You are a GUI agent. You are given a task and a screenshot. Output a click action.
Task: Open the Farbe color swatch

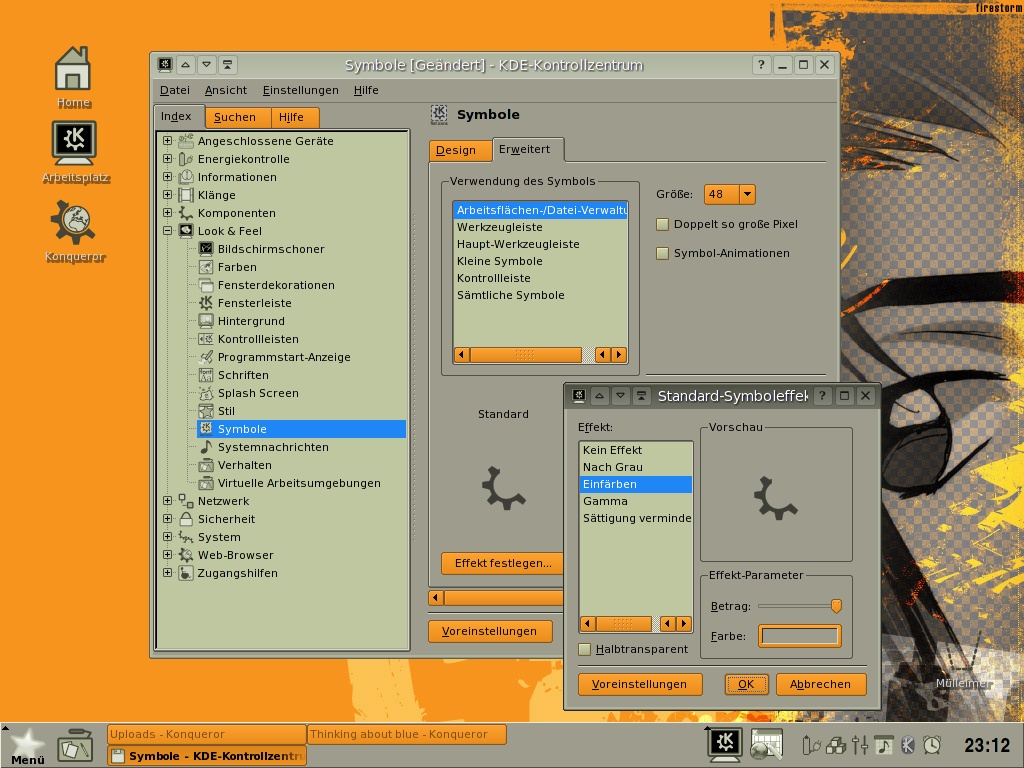click(799, 636)
